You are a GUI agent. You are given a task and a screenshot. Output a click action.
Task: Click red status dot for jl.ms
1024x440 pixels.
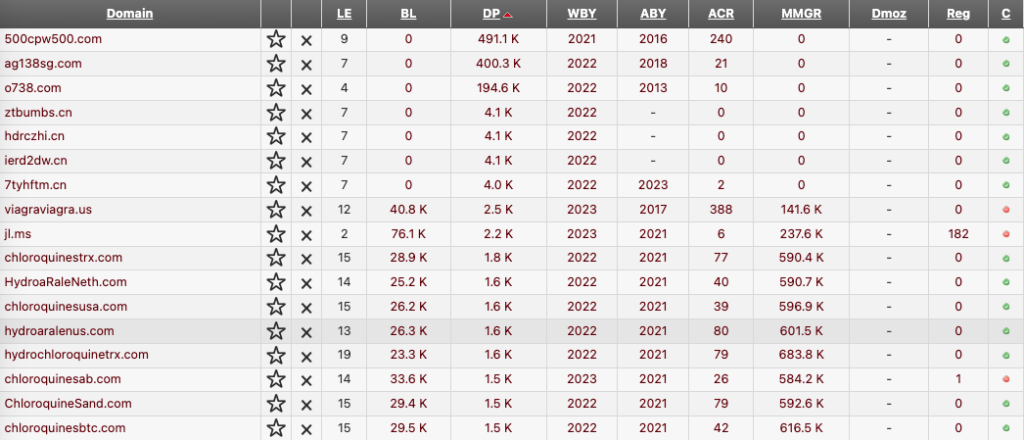coord(1006,234)
